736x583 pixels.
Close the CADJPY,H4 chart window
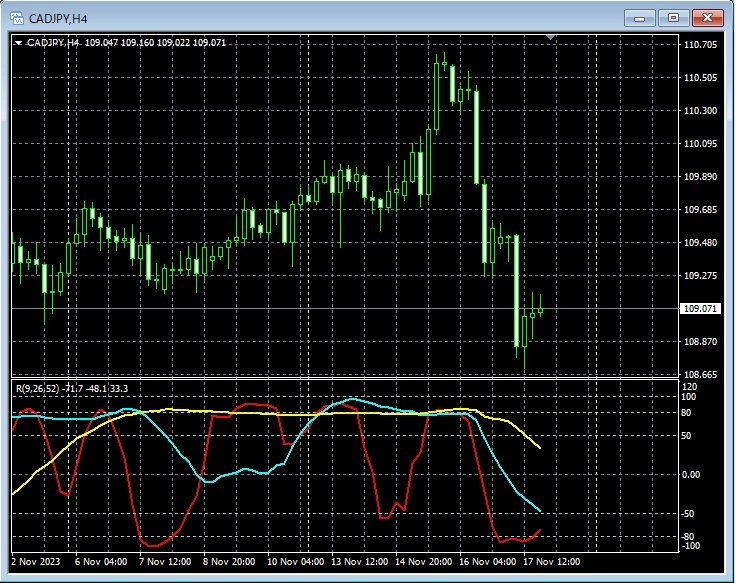coord(708,18)
